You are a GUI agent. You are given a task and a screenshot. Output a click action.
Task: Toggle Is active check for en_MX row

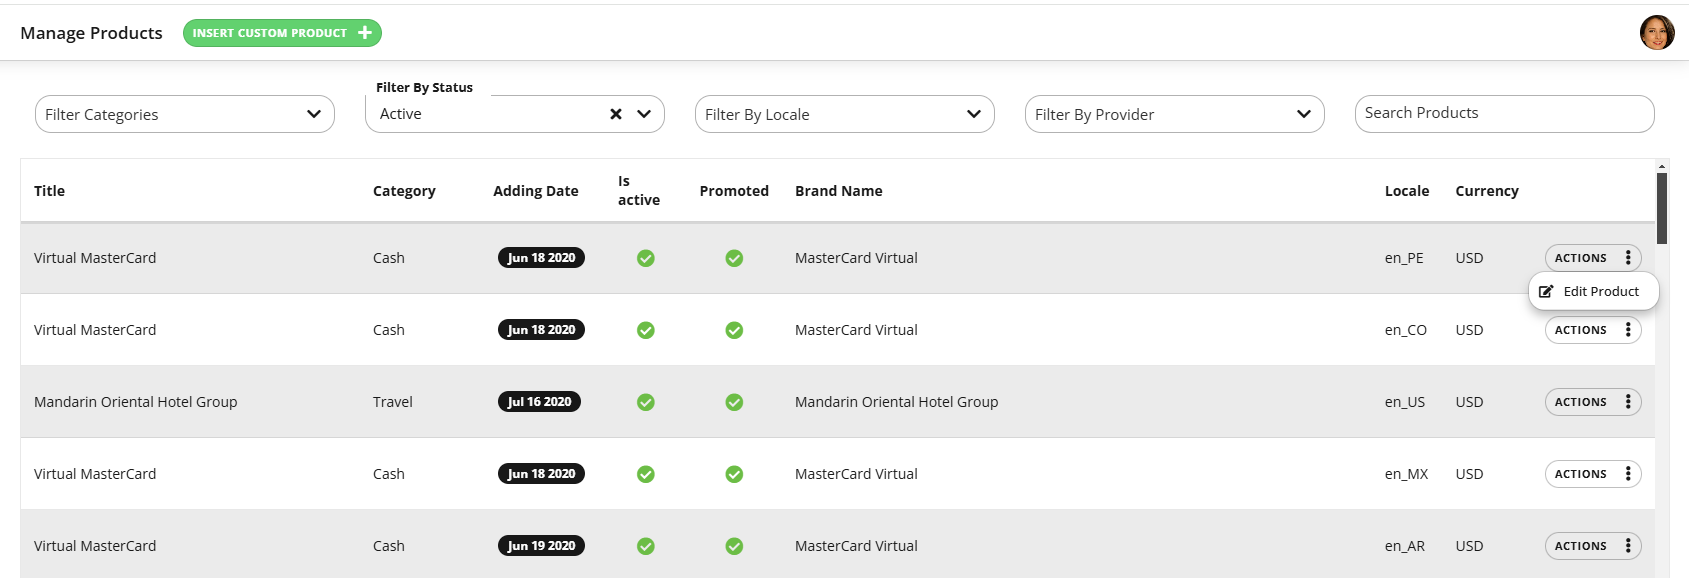(x=646, y=474)
